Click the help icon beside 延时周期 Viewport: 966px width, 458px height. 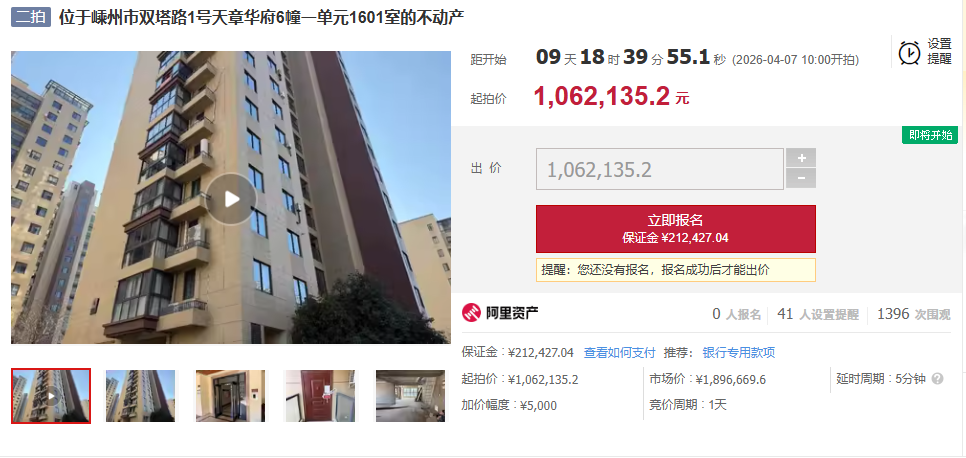937,378
